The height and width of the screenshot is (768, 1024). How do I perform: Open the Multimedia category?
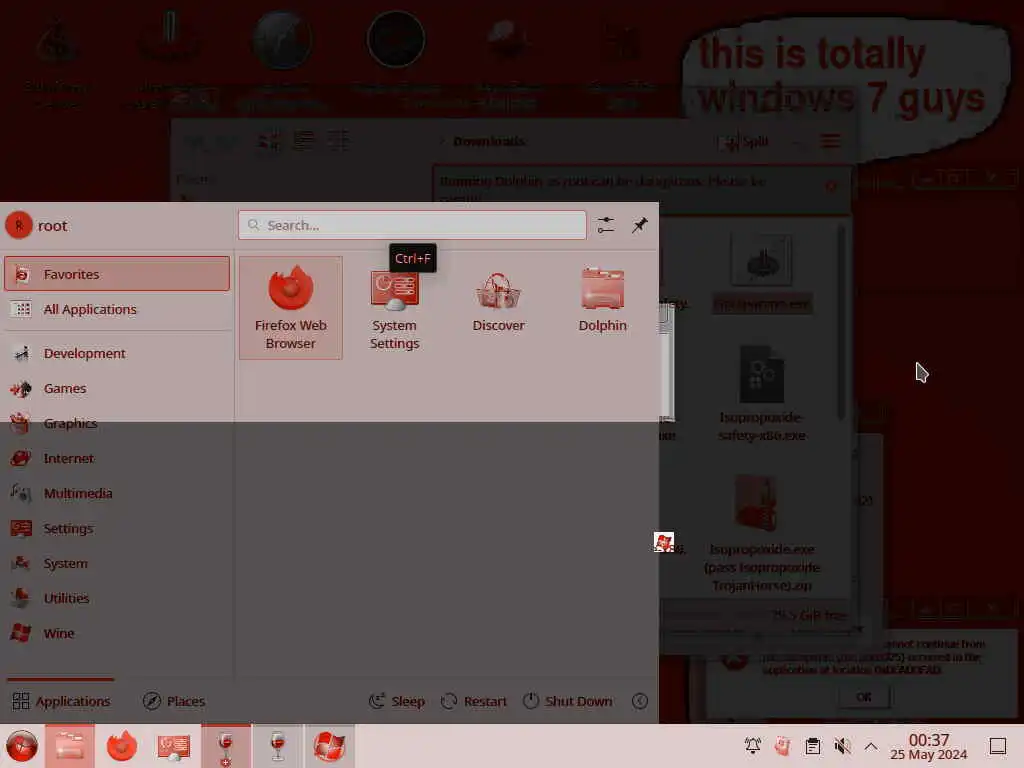(x=117, y=493)
